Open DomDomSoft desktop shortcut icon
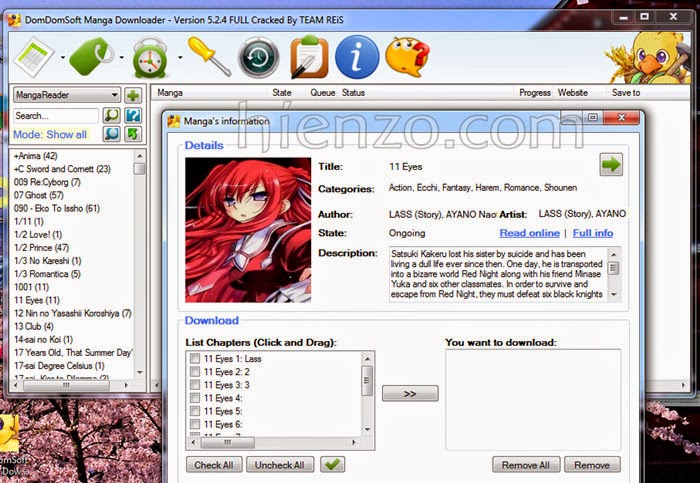 click(10, 442)
